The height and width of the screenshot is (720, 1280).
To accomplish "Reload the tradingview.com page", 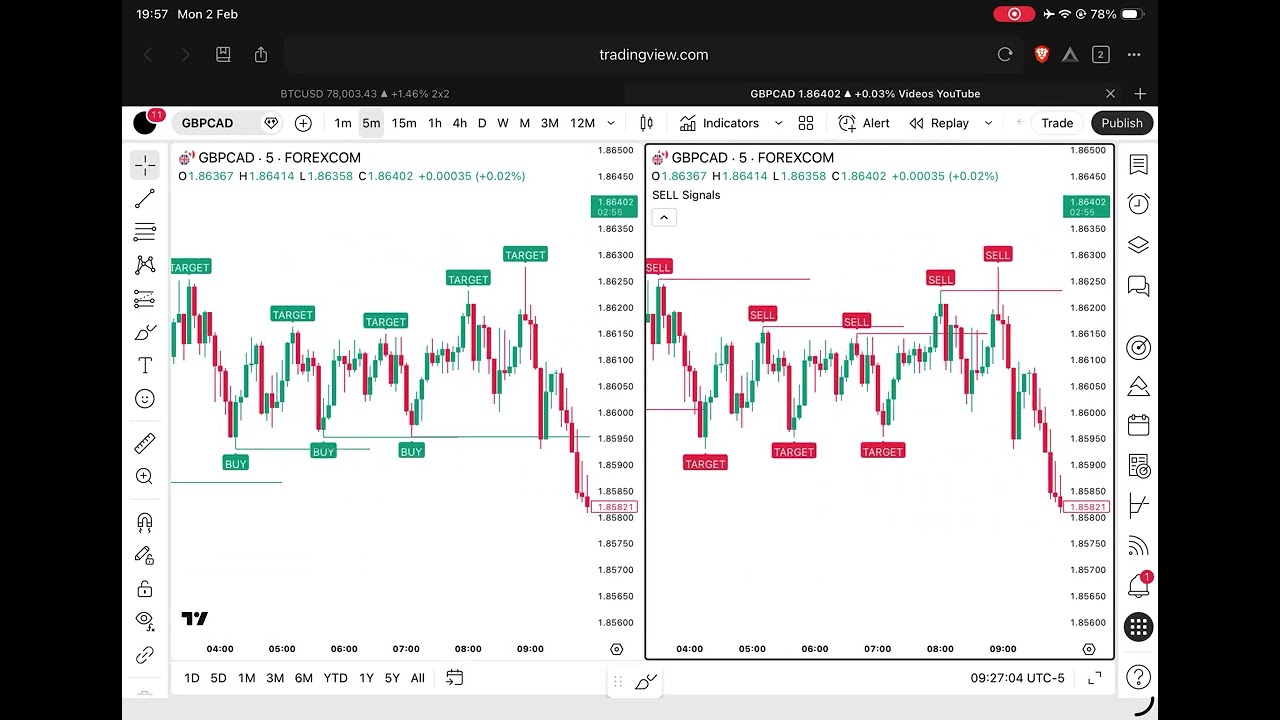I will [1005, 55].
